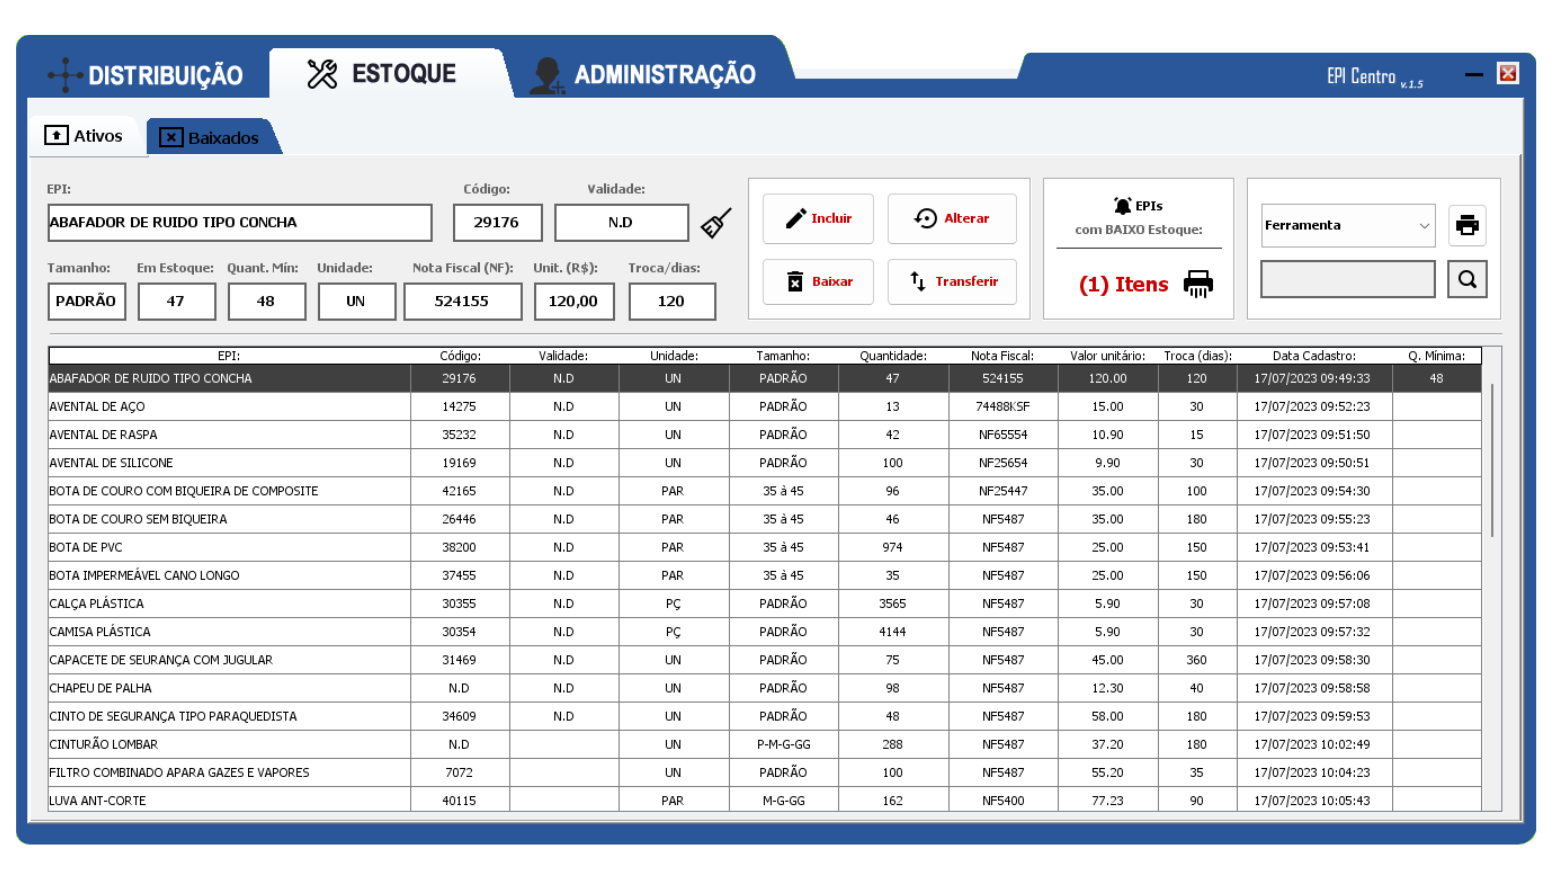1560x880 pixels.
Task: Click the broom clear-fields icon
Action: coord(715,223)
